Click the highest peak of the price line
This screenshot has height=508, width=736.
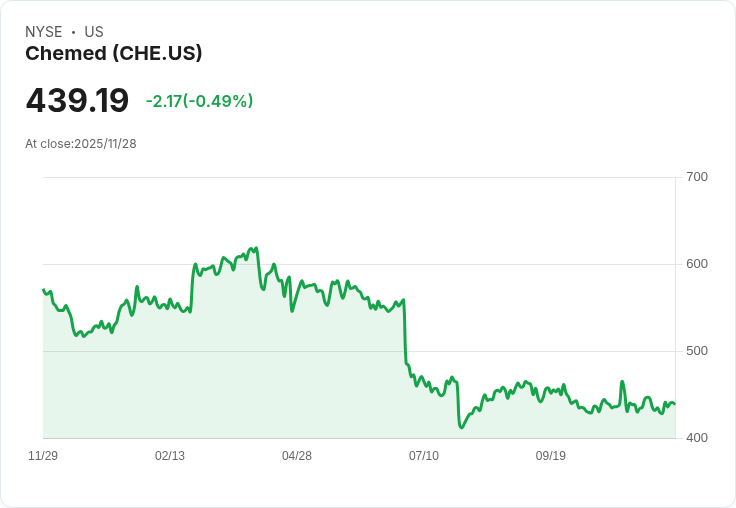[x=257, y=248]
